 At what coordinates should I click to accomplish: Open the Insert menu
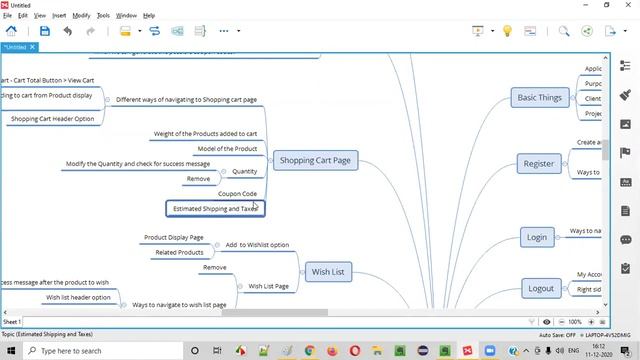click(59, 16)
